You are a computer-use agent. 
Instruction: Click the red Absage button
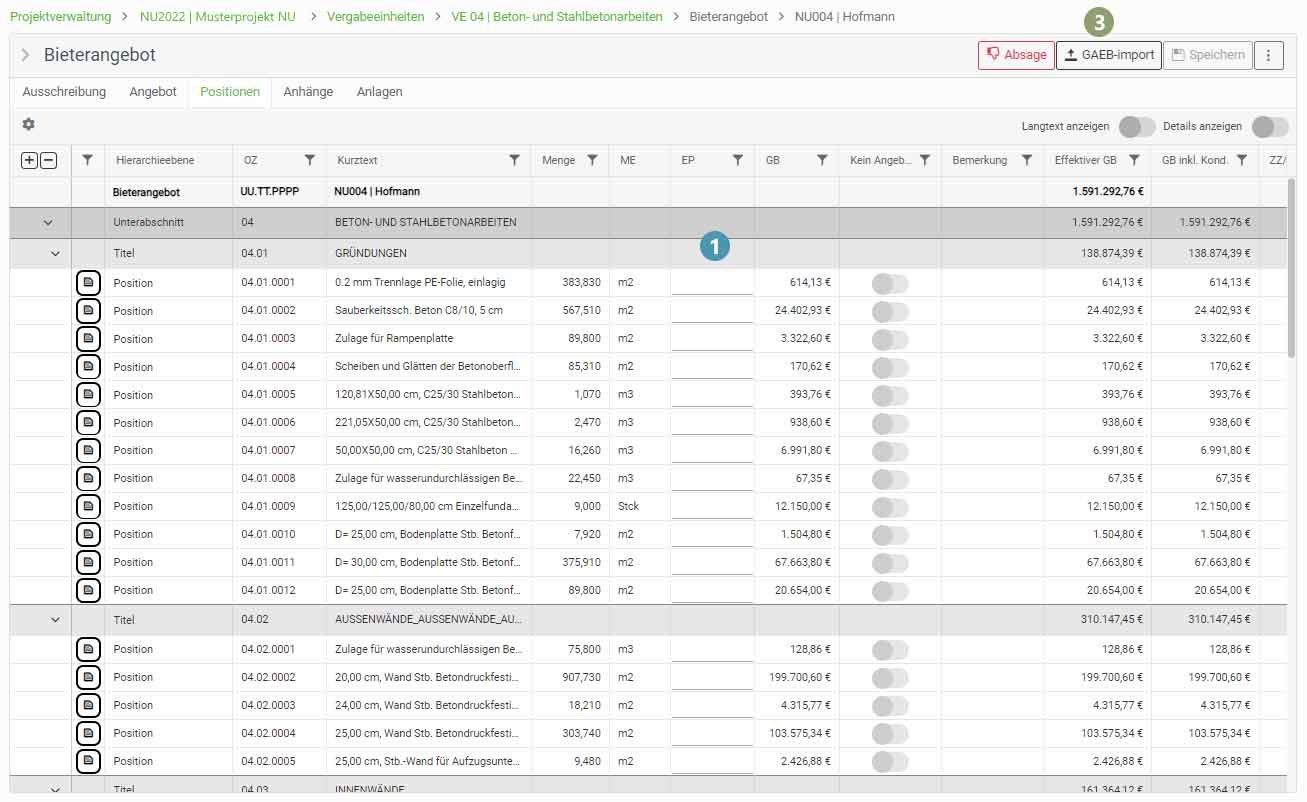point(1016,55)
